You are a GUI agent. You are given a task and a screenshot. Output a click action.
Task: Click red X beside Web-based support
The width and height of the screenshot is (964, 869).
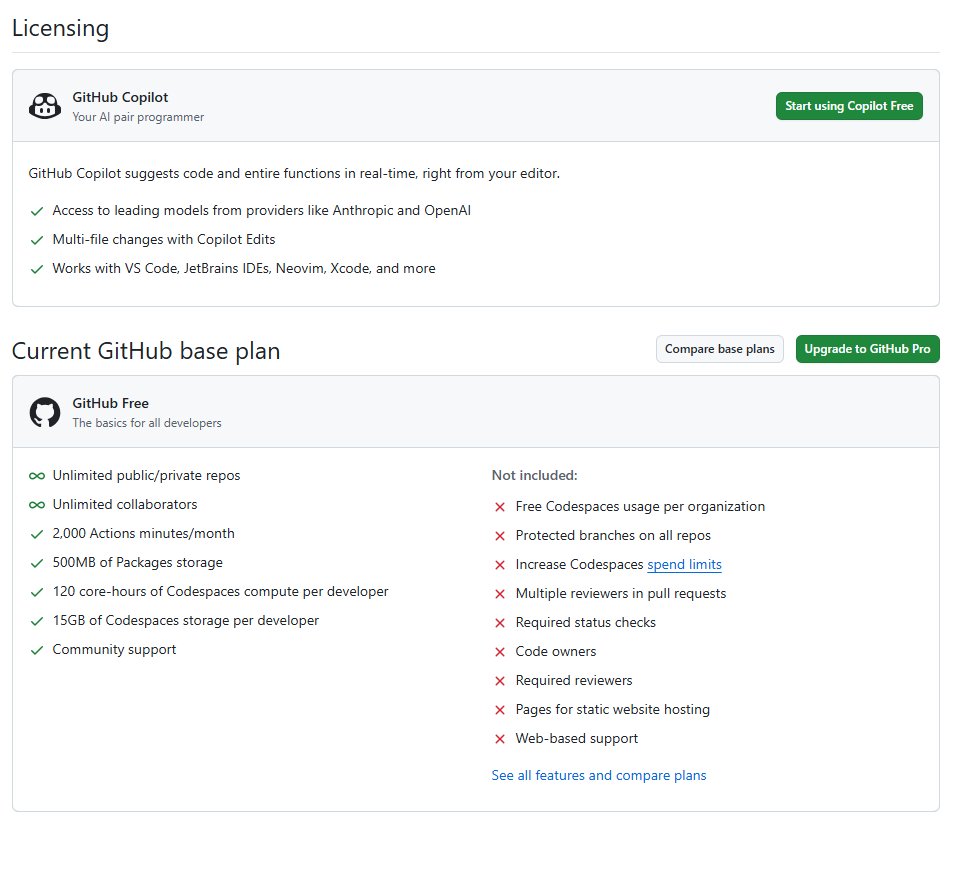[x=500, y=739]
